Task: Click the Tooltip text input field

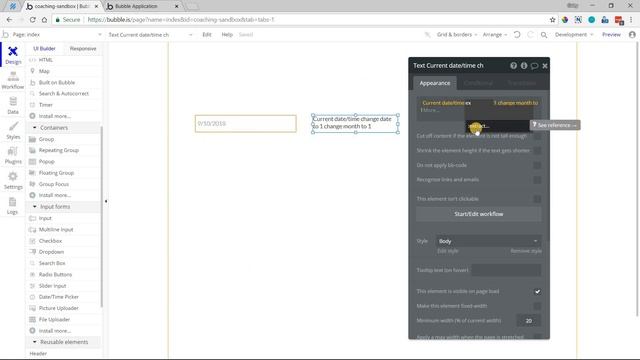Action: tap(506, 270)
